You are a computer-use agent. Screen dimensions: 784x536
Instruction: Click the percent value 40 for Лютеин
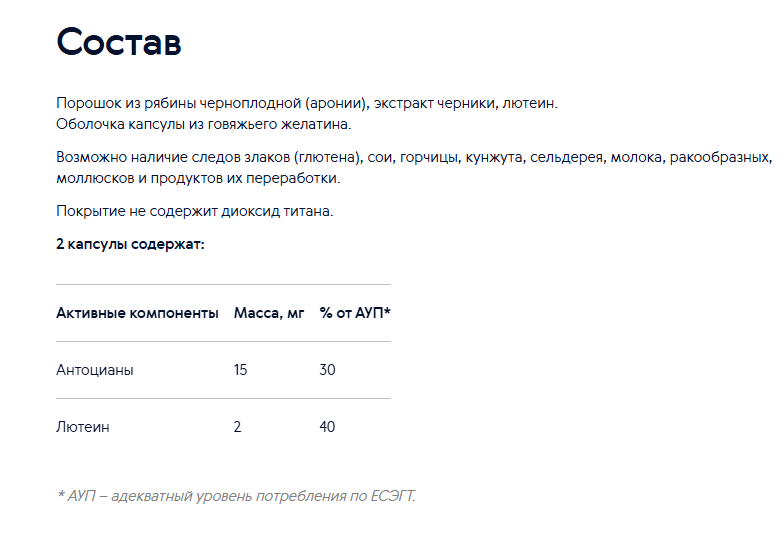click(x=328, y=427)
